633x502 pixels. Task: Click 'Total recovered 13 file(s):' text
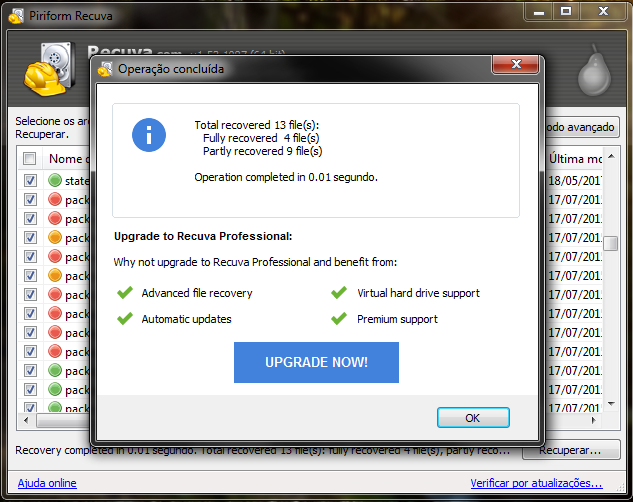[257, 125]
